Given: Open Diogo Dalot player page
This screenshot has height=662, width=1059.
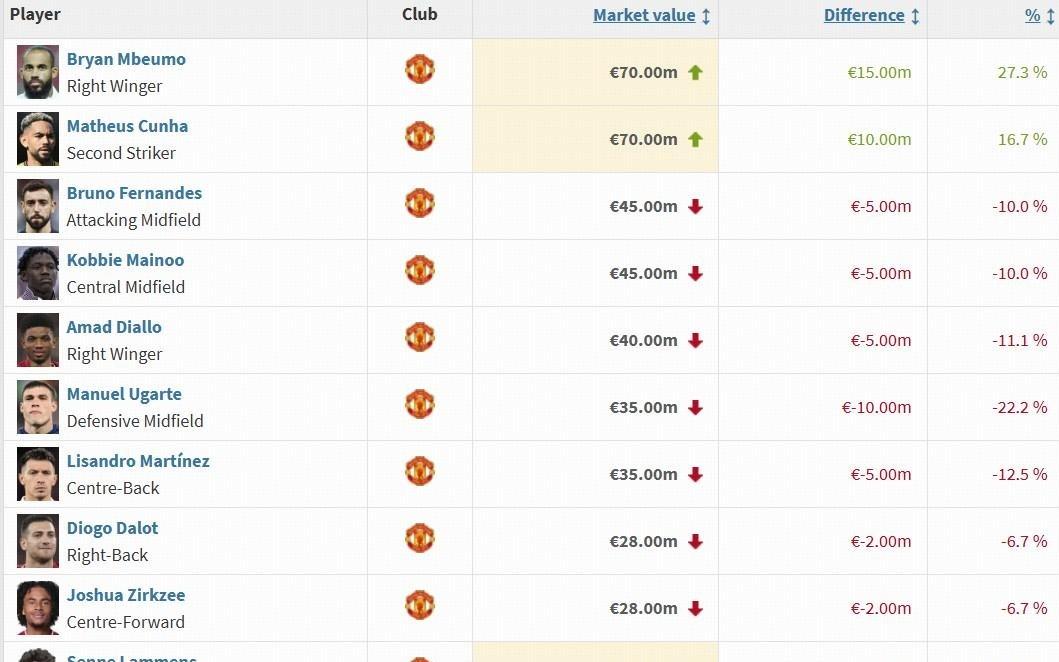Looking at the screenshot, I should [x=112, y=528].
